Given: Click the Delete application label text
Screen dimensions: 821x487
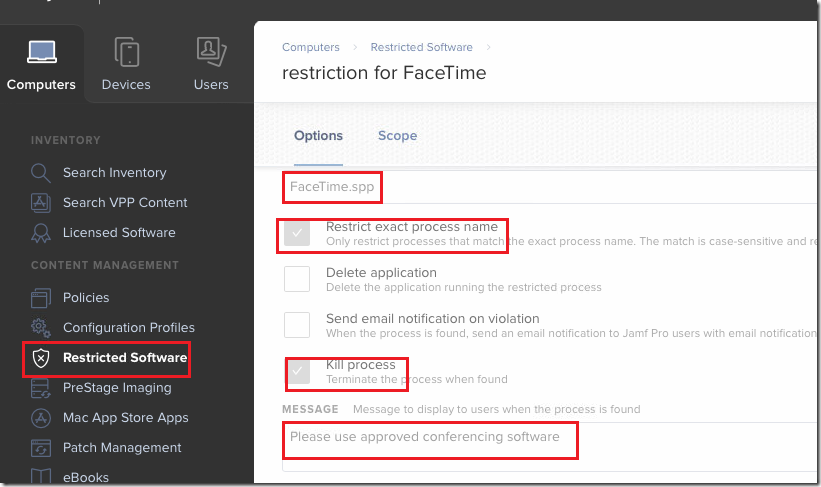Looking at the screenshot, I should tap(381, 272).
